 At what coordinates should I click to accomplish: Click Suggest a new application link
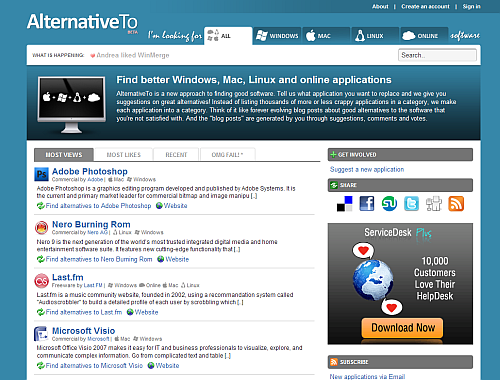point(367,169)
